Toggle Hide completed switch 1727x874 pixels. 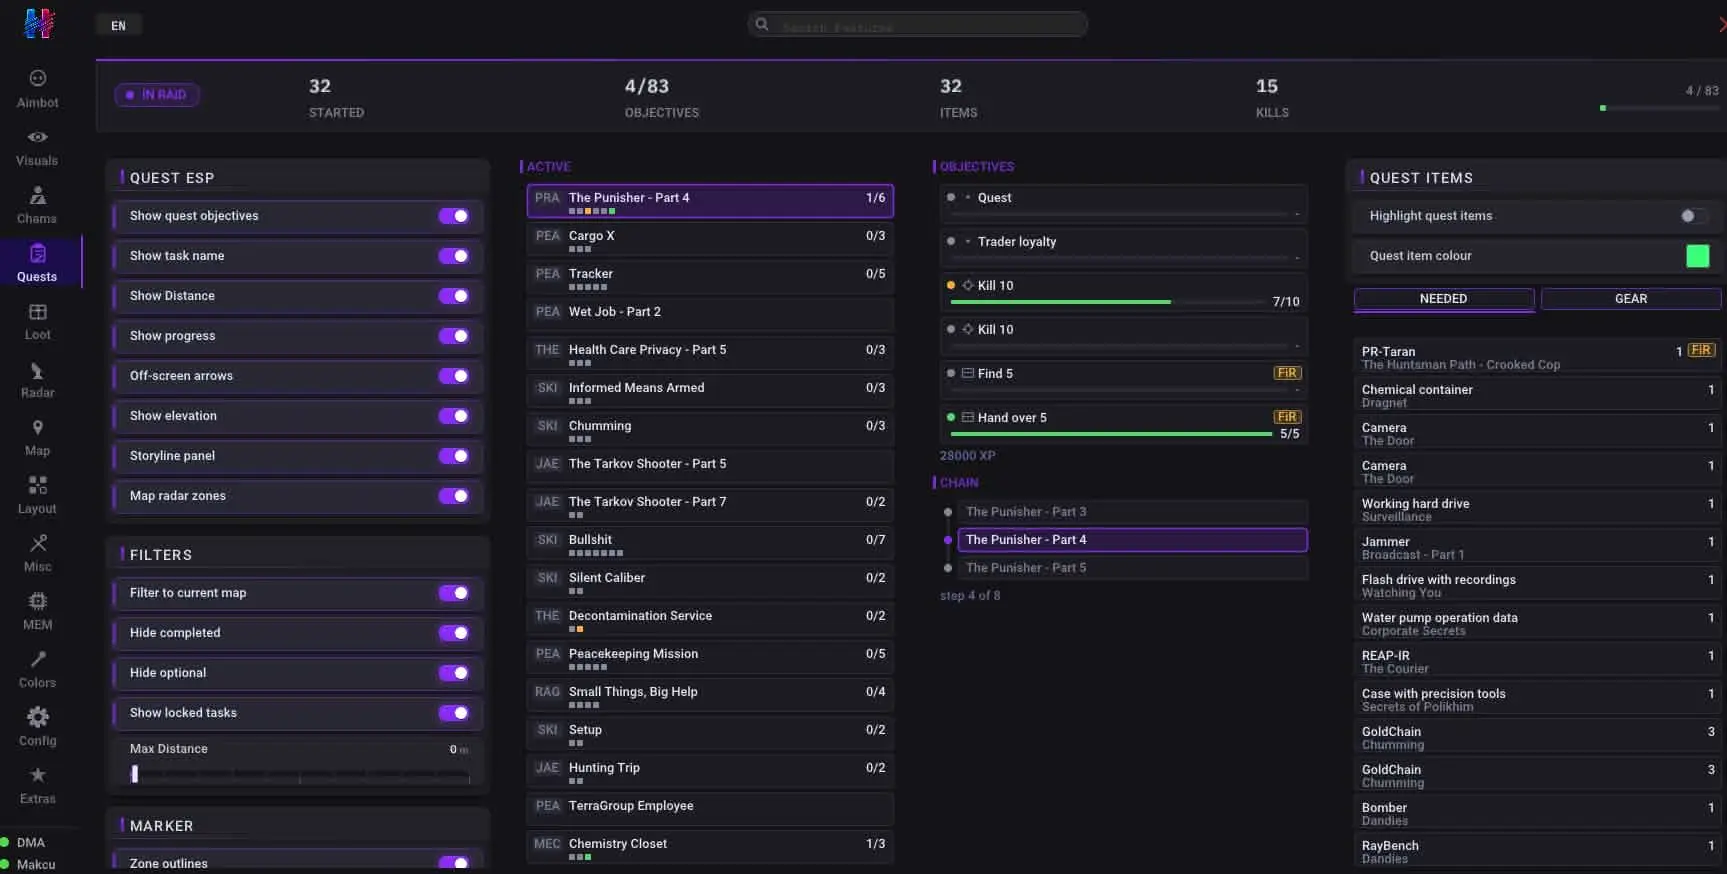coord(453,633)
